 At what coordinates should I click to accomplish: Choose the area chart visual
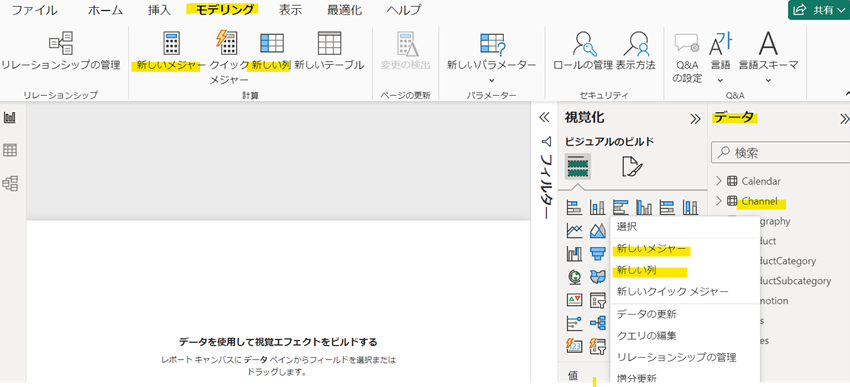tap(597, 230)
